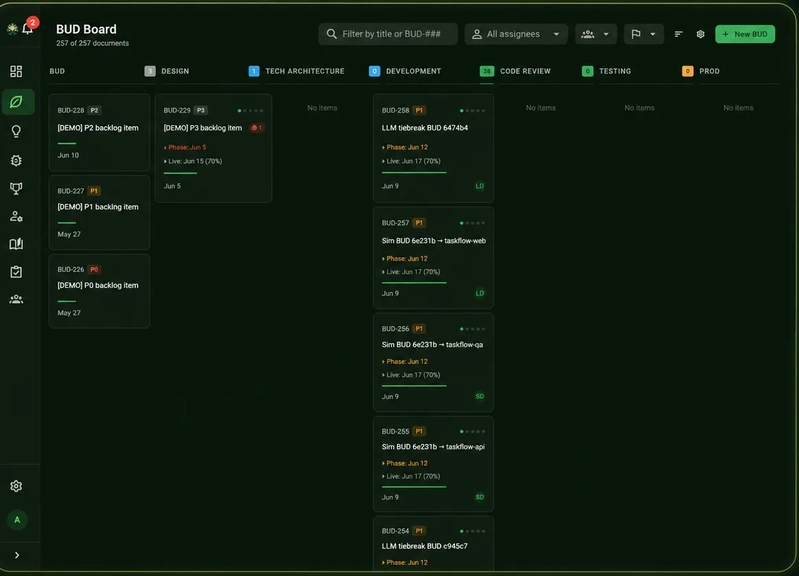Open the All assignees dropdown
This screenshot has width=799, height=576.
click(516, 34)
